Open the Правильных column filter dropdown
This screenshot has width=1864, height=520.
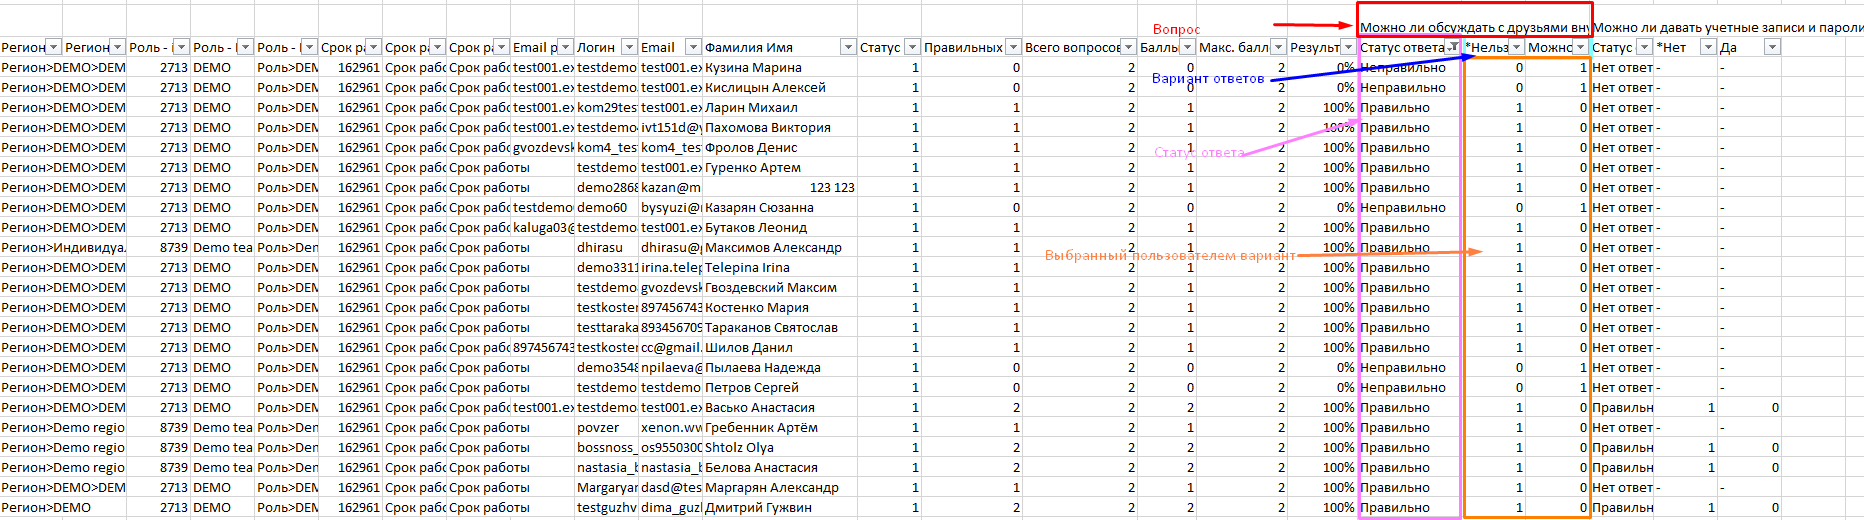pyautogui.click(x=1013, y=47)
